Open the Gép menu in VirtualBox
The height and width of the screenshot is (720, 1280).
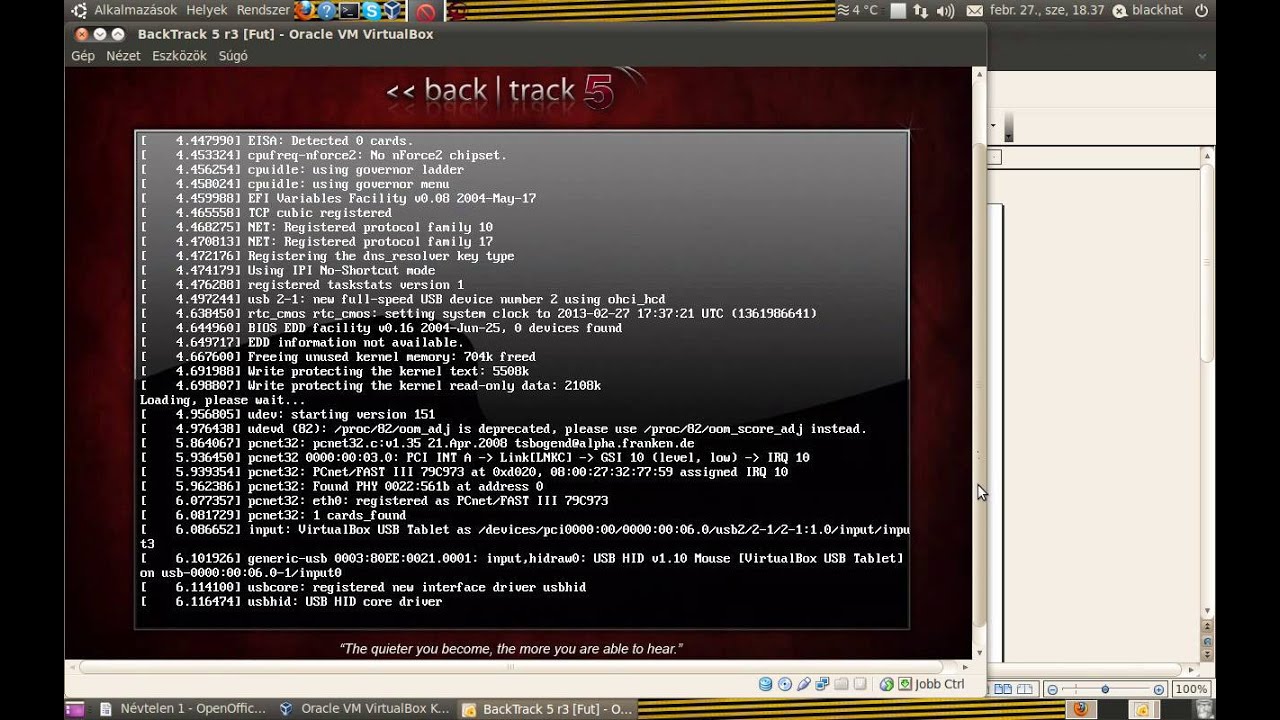82,56
